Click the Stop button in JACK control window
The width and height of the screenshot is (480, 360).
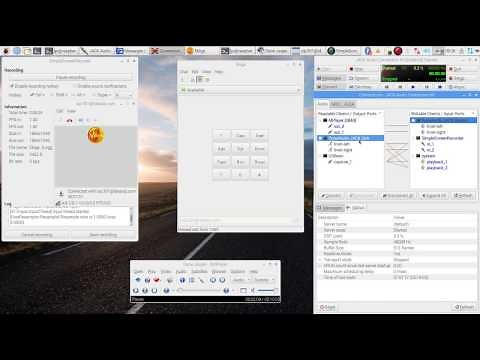(x=363, y=69)
